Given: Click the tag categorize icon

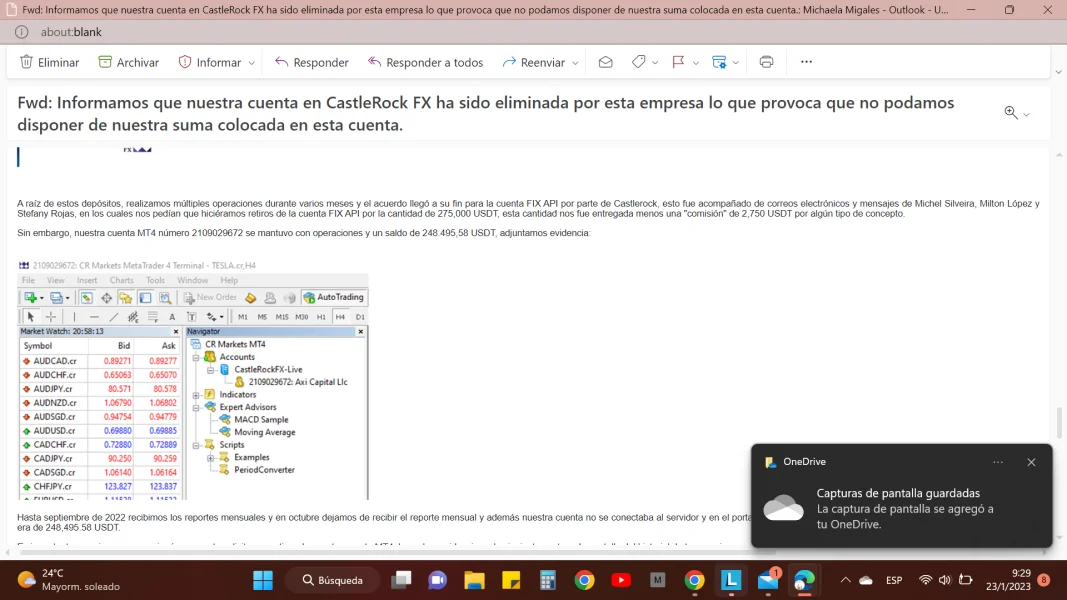Looking at the screenshot, I should pos(638,62).
